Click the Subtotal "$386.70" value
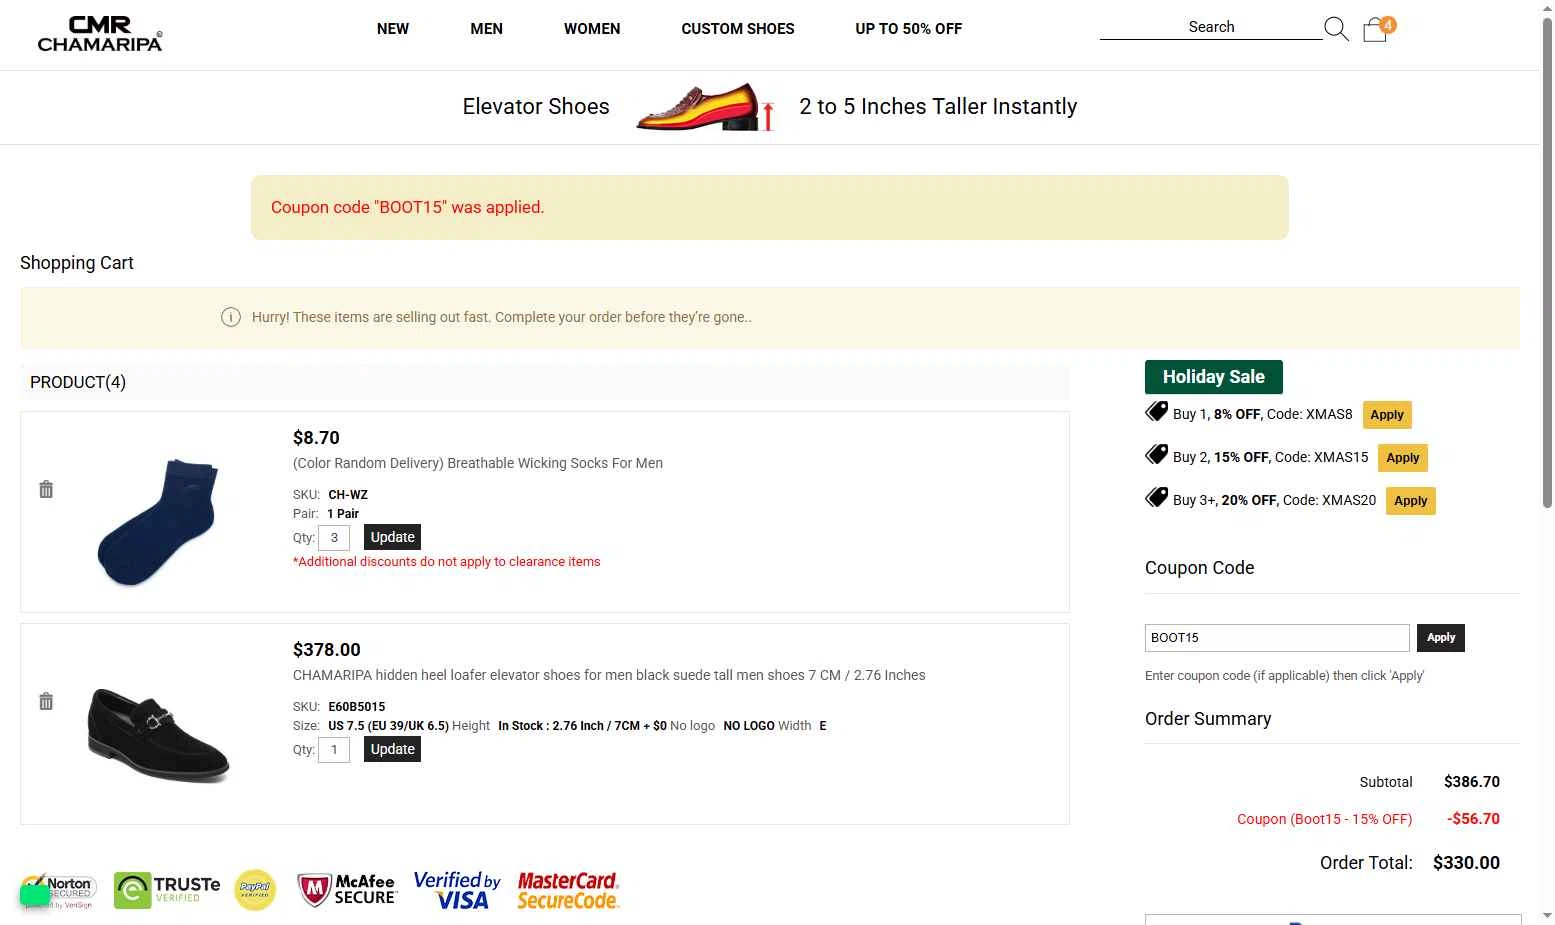The height and width of the screenshot is (925, 1555). tap(1472, 782)
